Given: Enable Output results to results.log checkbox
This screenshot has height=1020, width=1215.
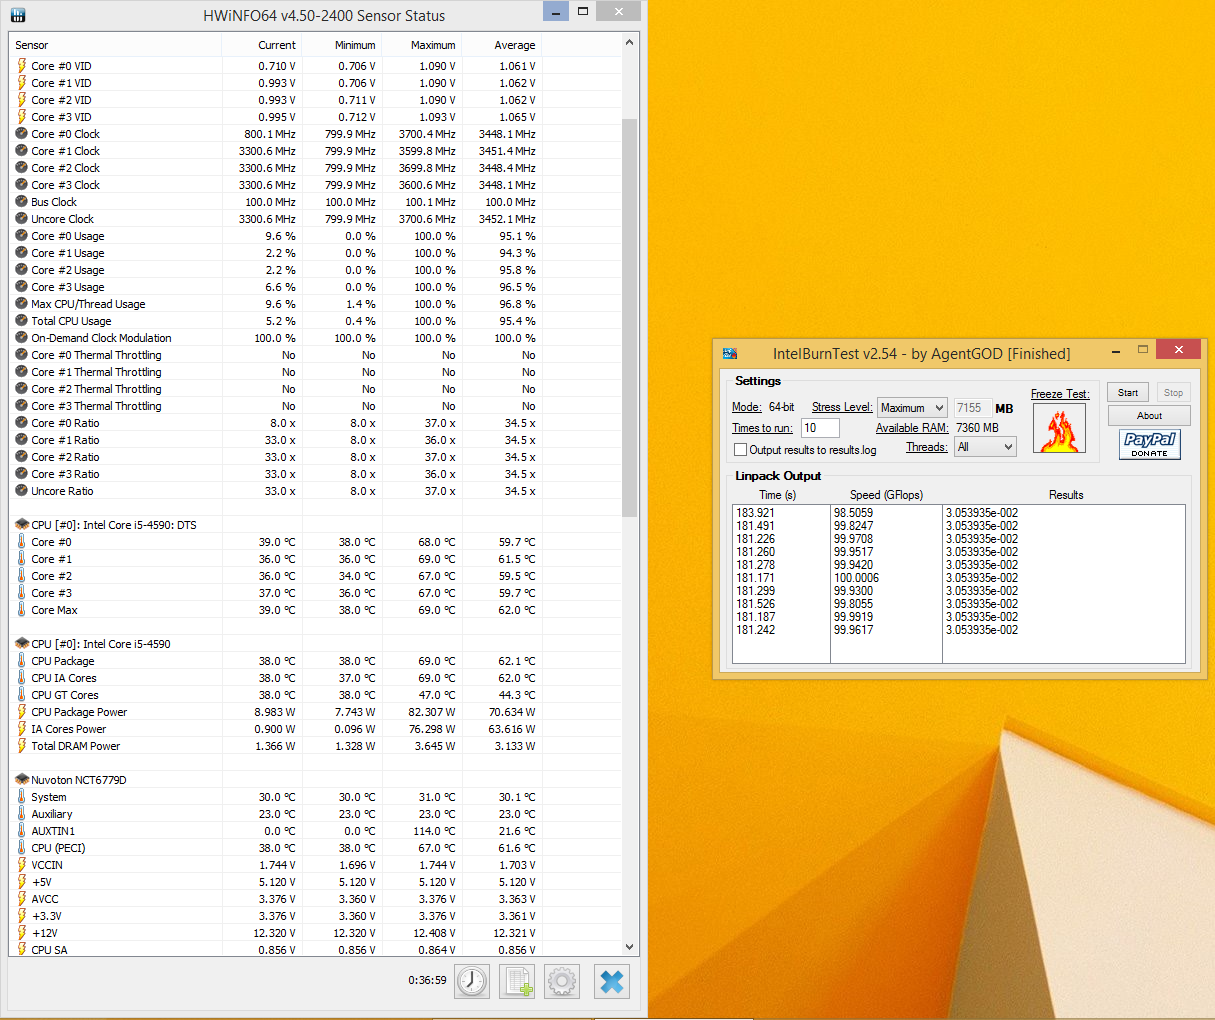Looking at the screenshot, I should 741,450.
